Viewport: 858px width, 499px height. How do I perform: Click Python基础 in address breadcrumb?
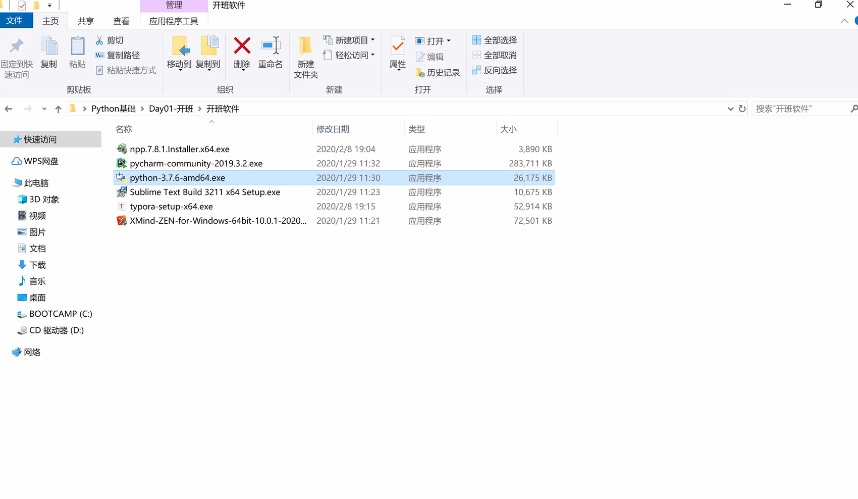113,109
